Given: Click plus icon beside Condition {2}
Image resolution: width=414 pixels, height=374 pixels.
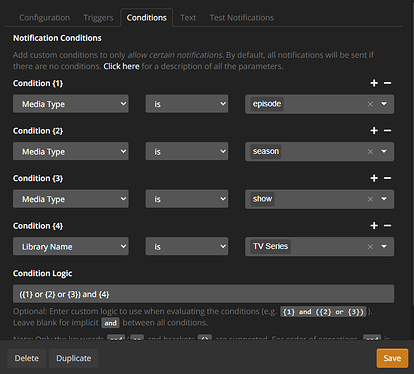Looking at the screenshot, I should pos(374,131).
